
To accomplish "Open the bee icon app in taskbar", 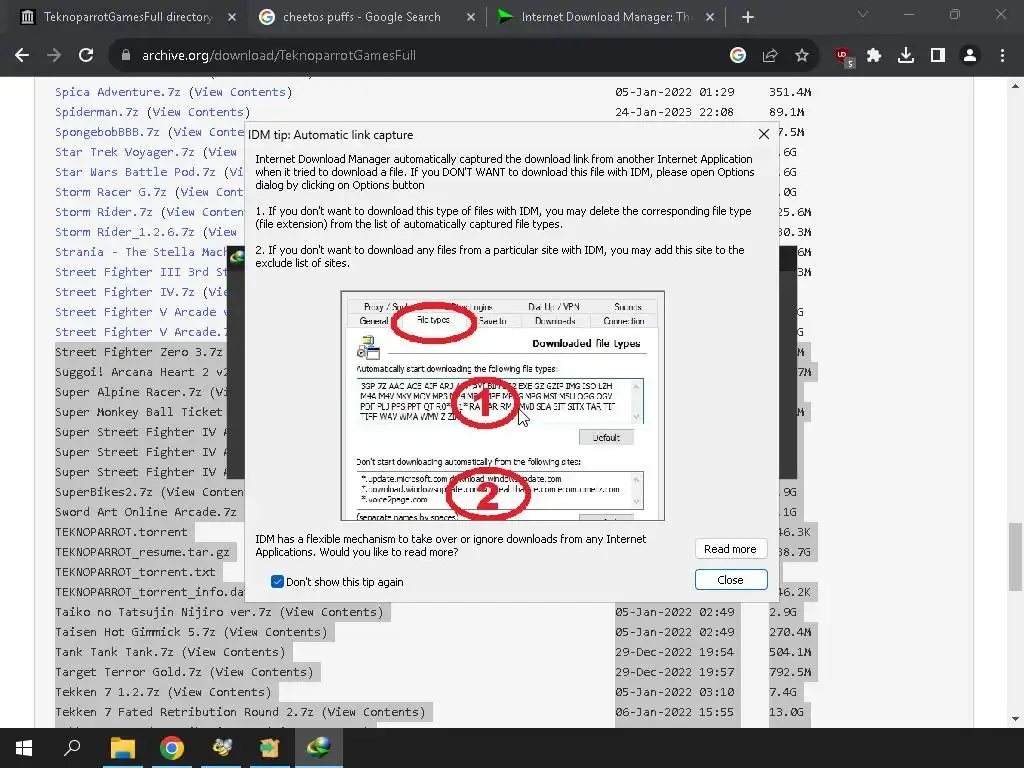I will 221,748.
